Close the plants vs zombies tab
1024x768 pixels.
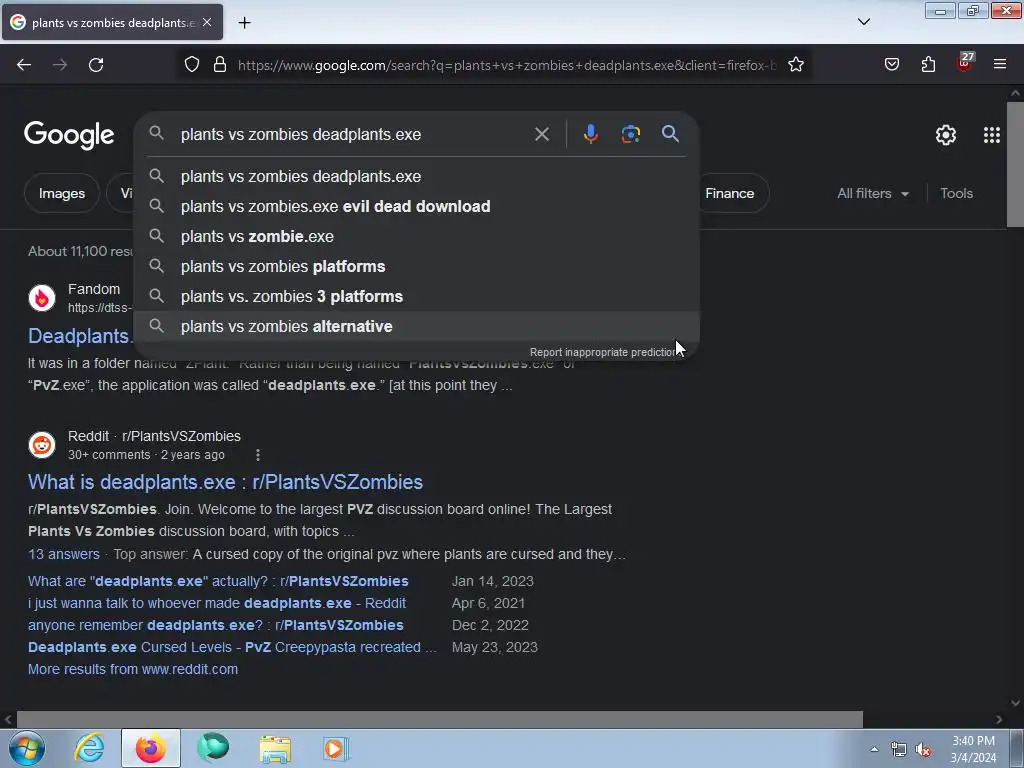click(207, 22)
